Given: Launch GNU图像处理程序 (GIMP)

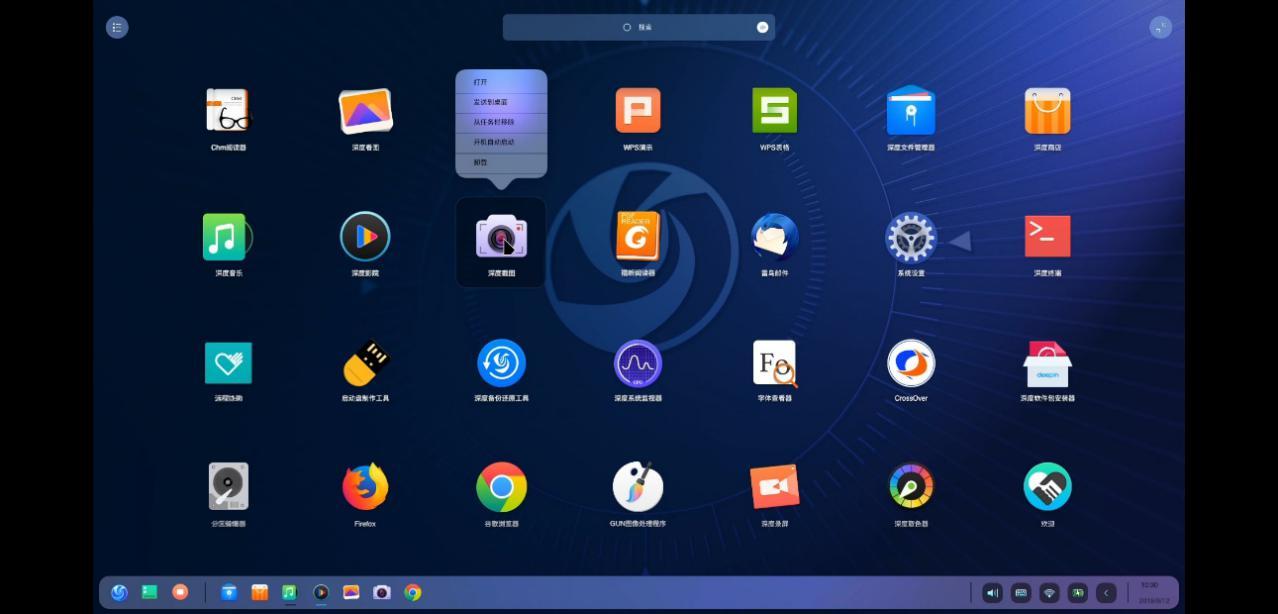Looking at the screenshot, I should 637,487.
